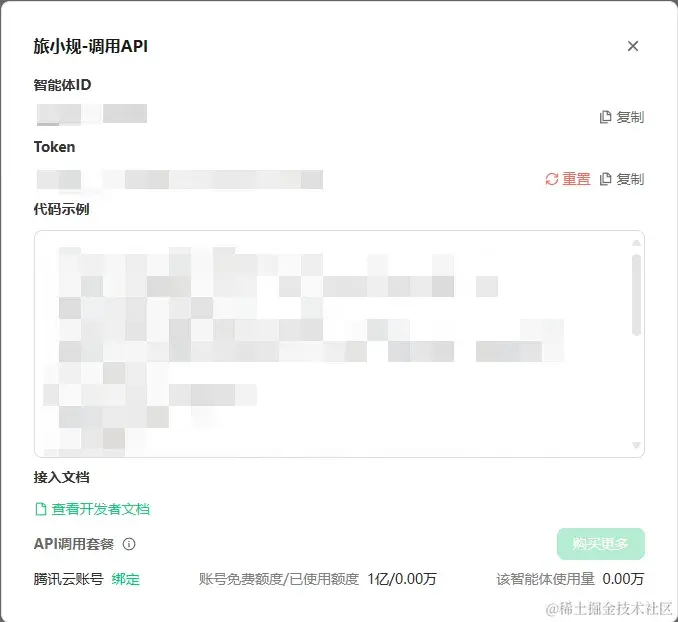Click the copy icon for 智能体ID
678x622 pixels.
click(x=605, y=117)
